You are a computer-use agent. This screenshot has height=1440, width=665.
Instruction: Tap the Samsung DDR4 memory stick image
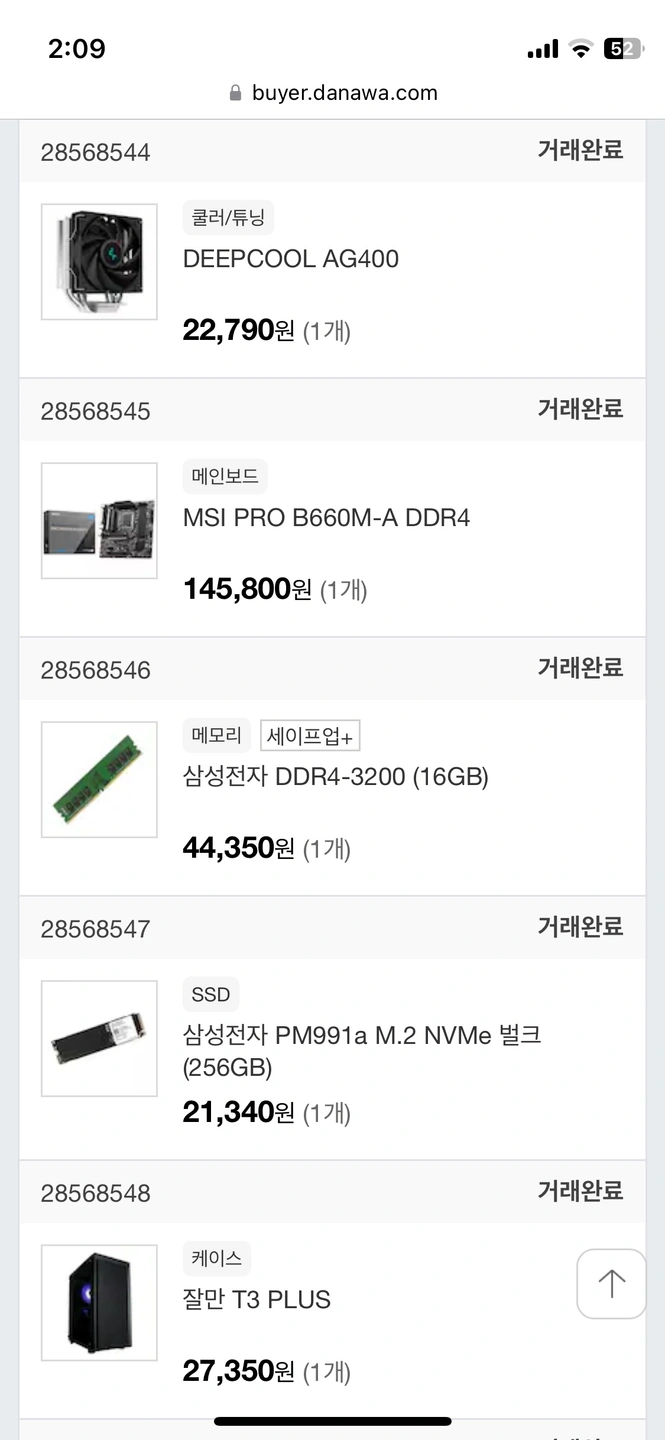click(99, 780)
